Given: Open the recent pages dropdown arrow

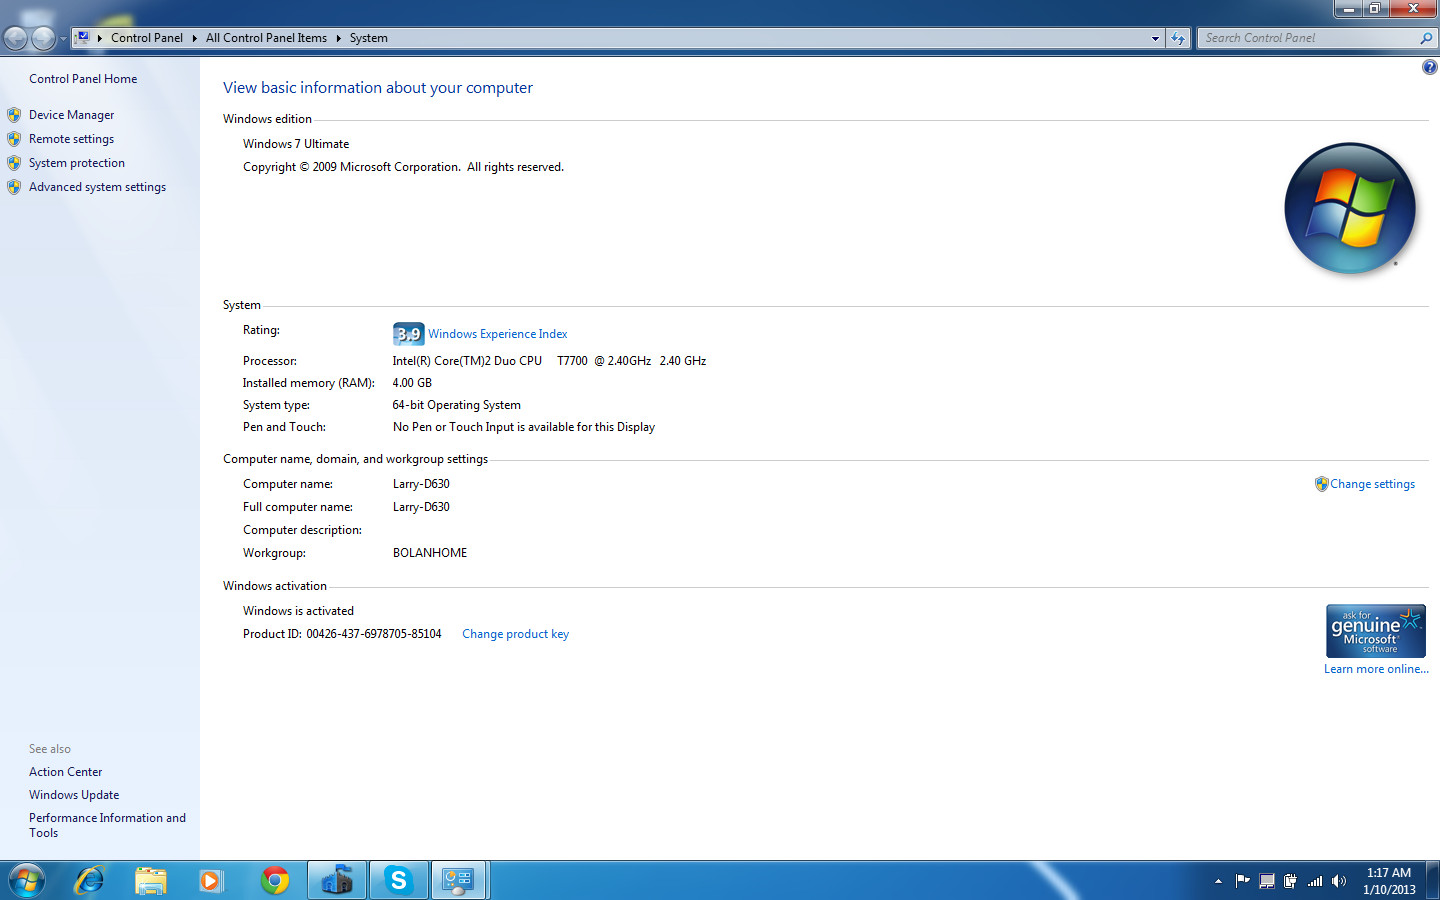Looking at the screenshot, I should (63, 39).
